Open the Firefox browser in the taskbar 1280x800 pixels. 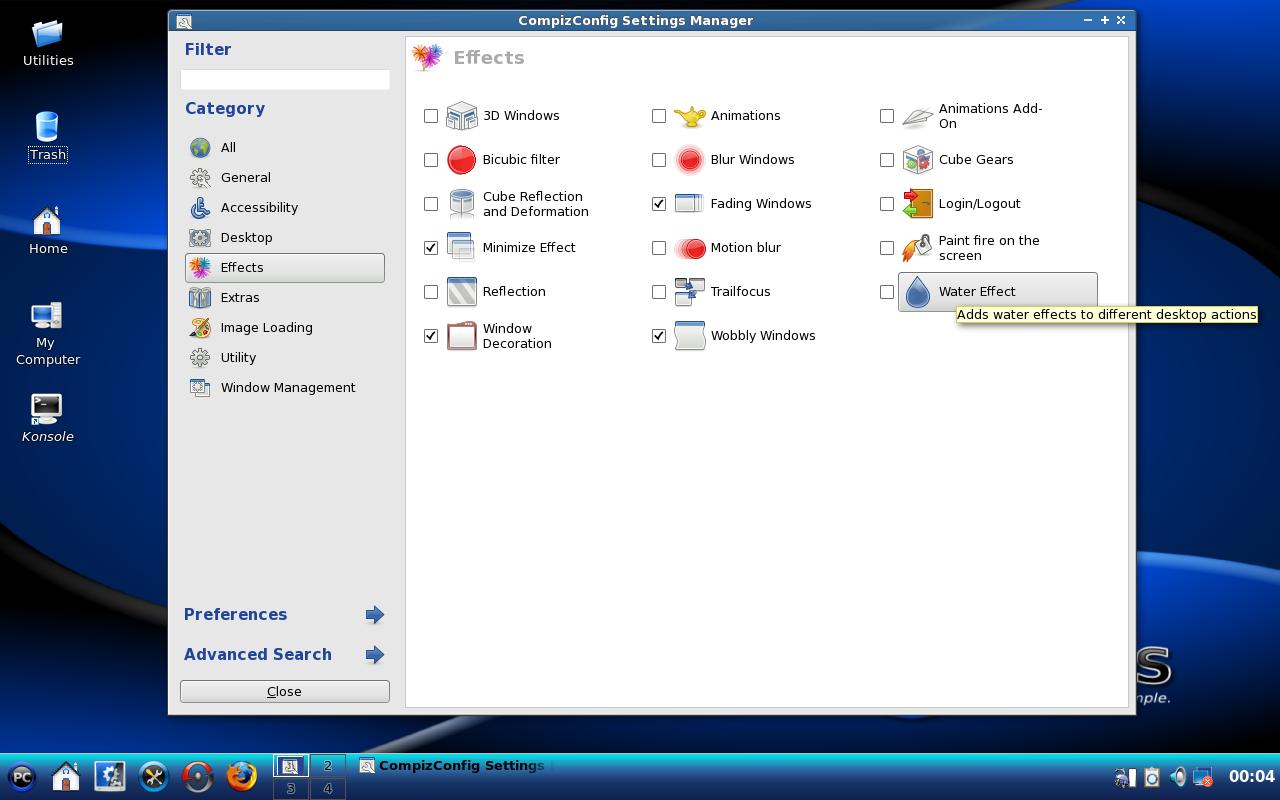(x=241, y=776)
